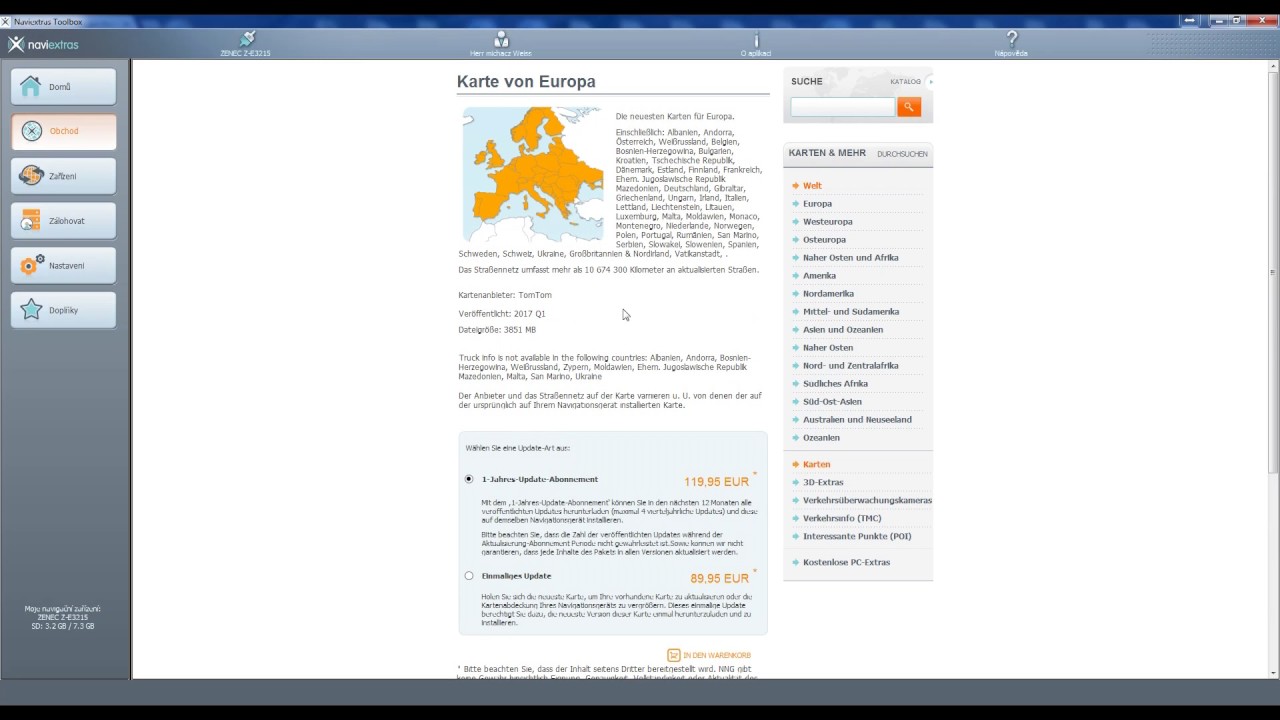This screenshot has width=1280, height=720.
Task: Open the 3D-Extras category
Action: pos(823,483)
